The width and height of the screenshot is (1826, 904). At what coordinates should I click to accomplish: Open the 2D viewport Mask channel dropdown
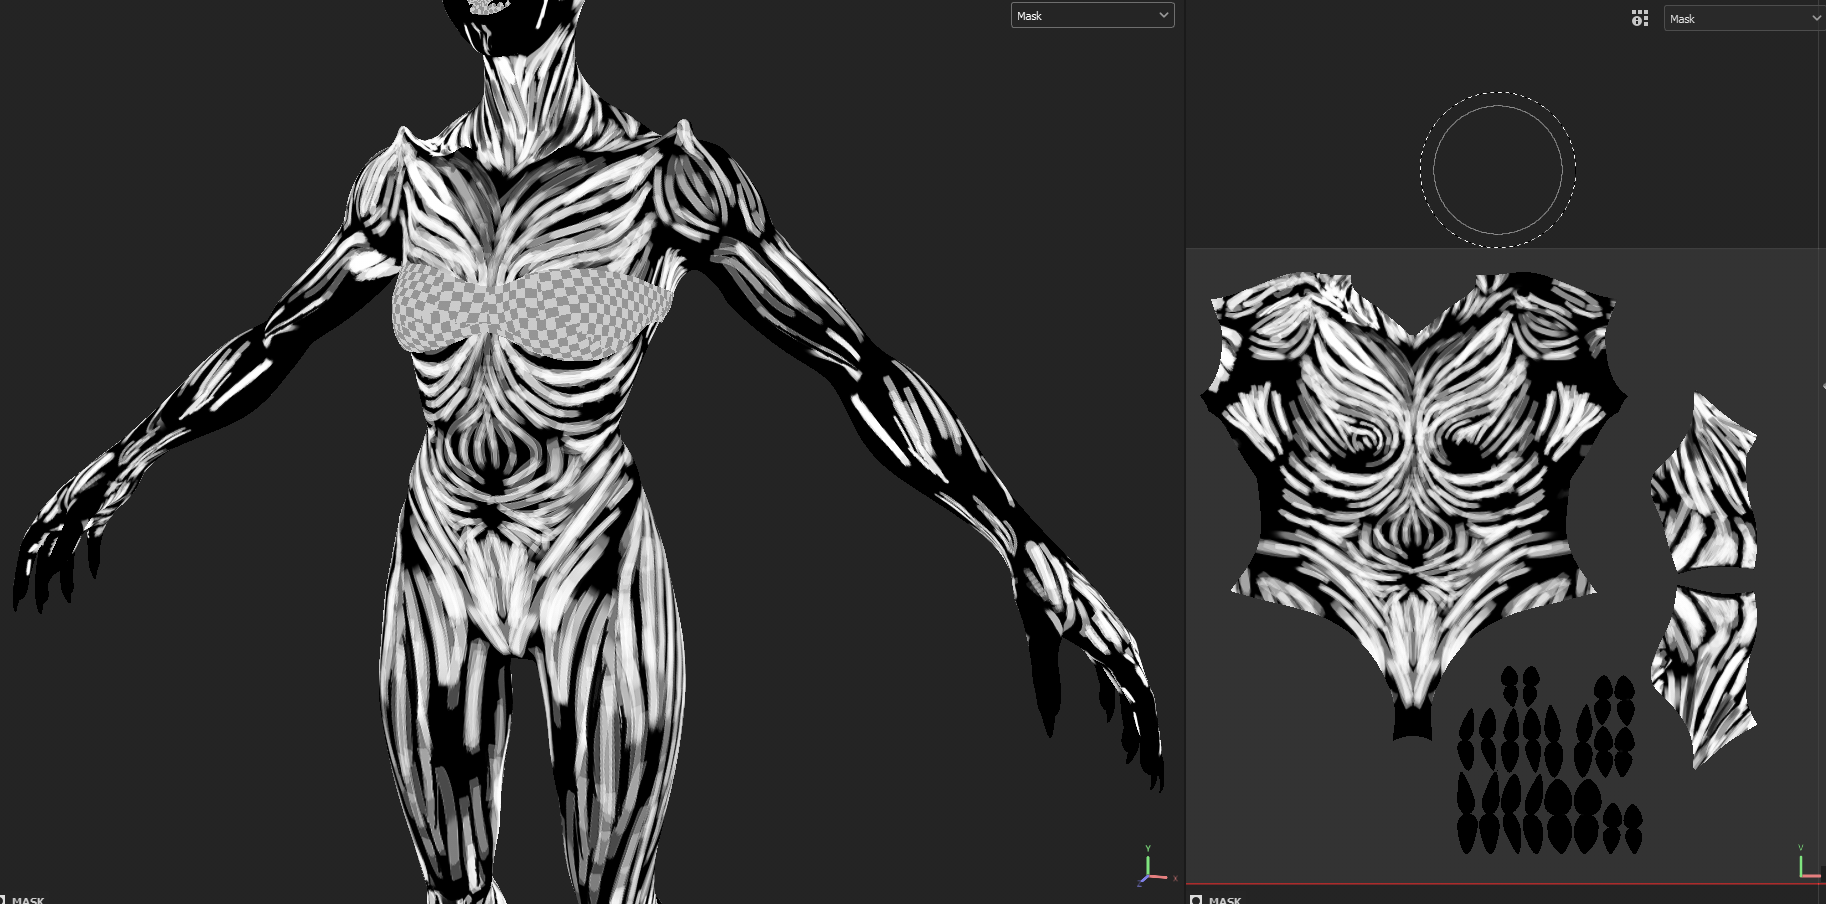[x=1744, y=18]
